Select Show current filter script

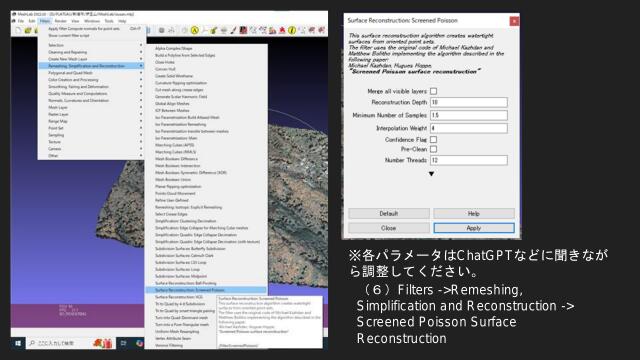coord(91,36)
